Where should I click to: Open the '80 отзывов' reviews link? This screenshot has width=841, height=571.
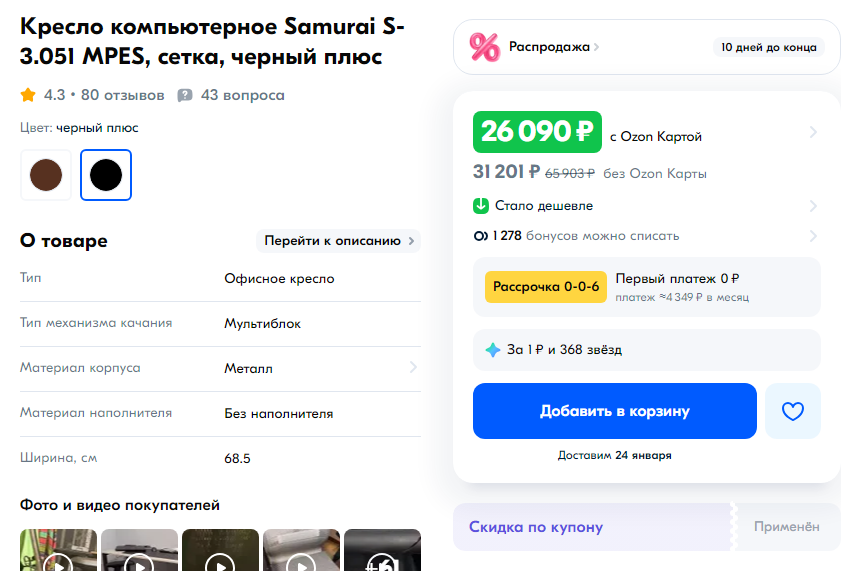coord(122,95)
